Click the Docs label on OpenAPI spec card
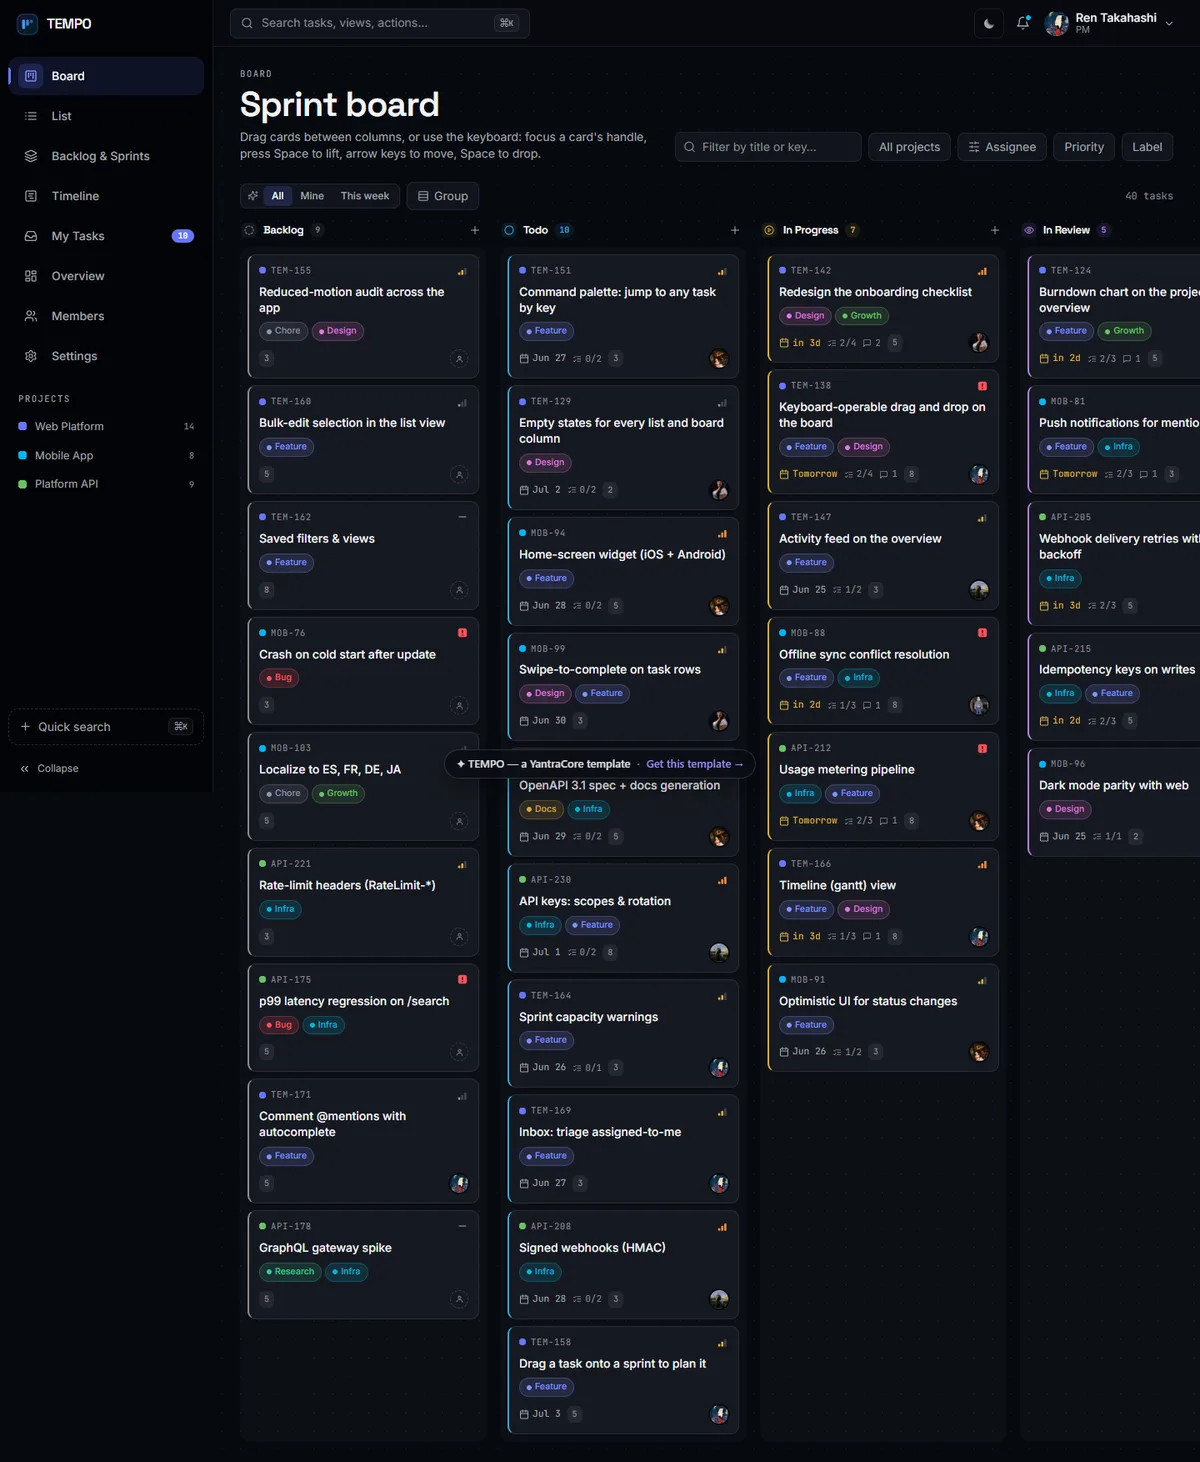This screenshot has height=1462, width=1200. [541, 809]
